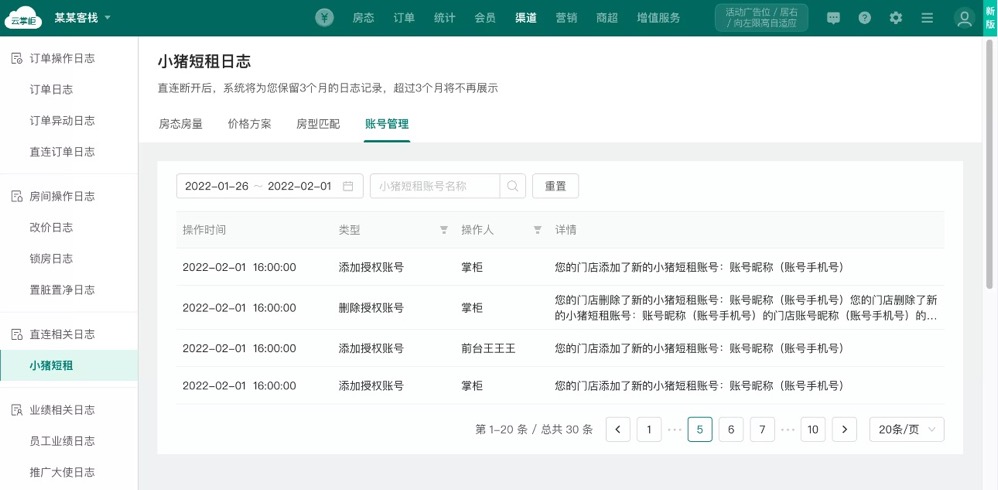Screen dimensions: 998x490
Task: Switch to the 价格方案 tab
Action: pos(249,124)
